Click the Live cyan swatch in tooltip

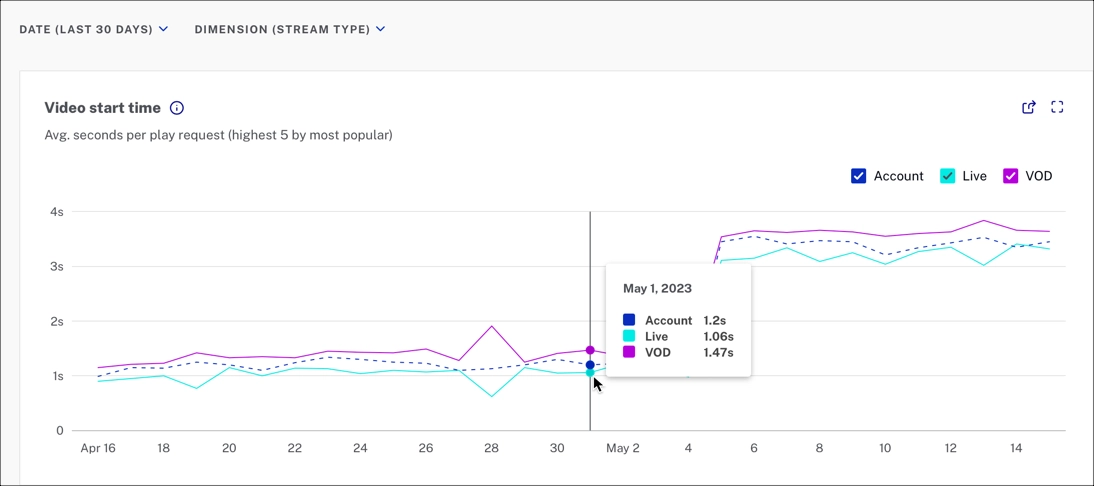pyautogui.click(x=629, y=336)
